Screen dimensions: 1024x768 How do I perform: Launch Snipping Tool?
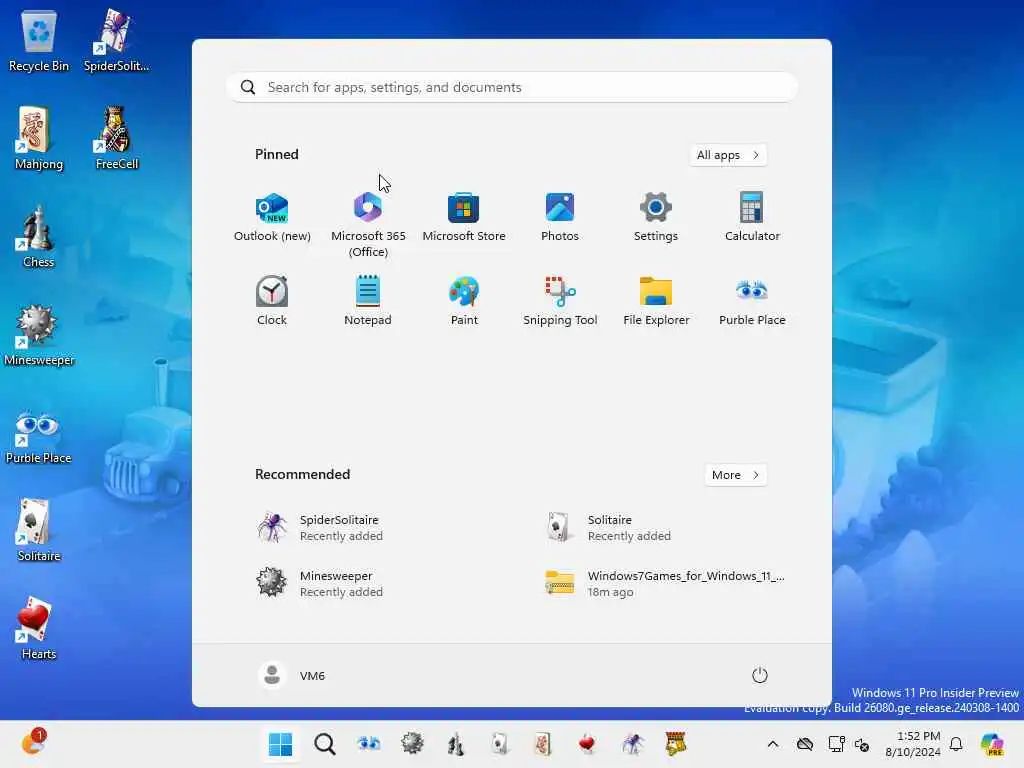click(560, 301)
